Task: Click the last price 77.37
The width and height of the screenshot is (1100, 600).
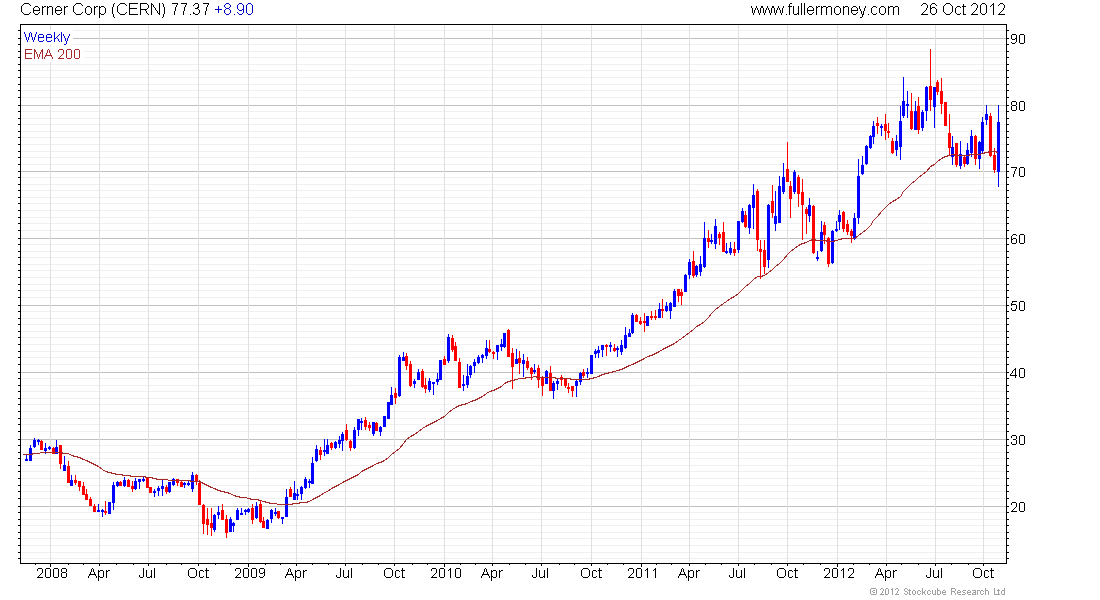Action: pyautogui.click(x=190, y=10)
